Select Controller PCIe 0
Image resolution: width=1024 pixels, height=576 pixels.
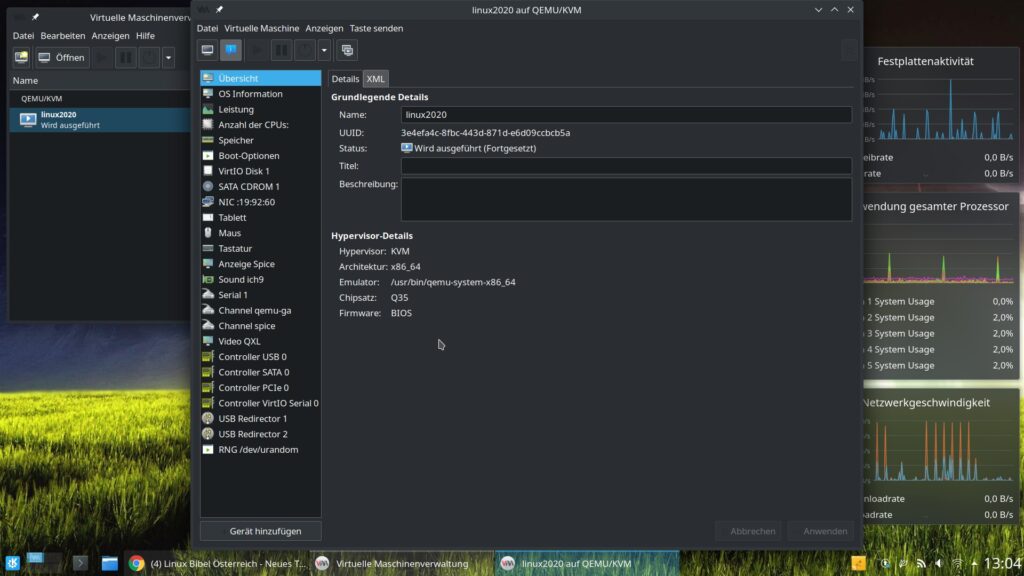(x=261, y=387)
